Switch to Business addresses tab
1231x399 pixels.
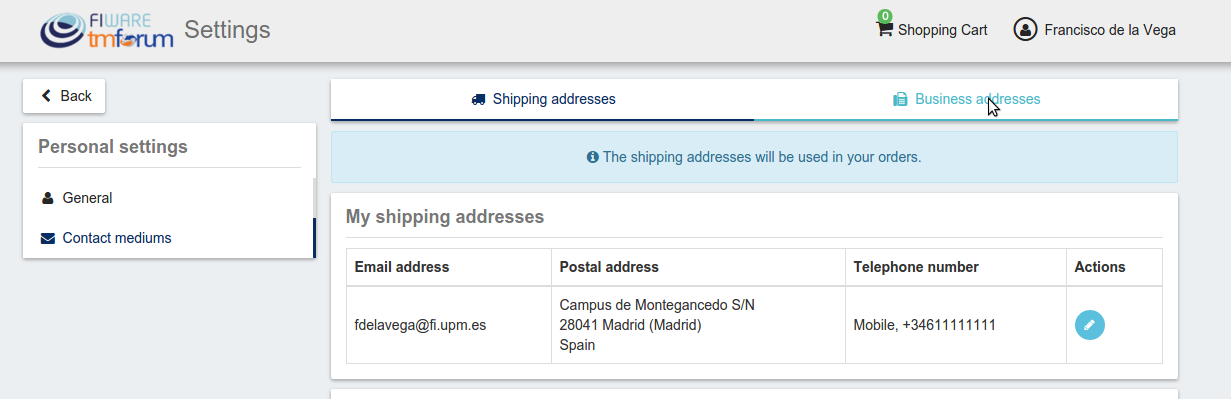coord(966,99)
